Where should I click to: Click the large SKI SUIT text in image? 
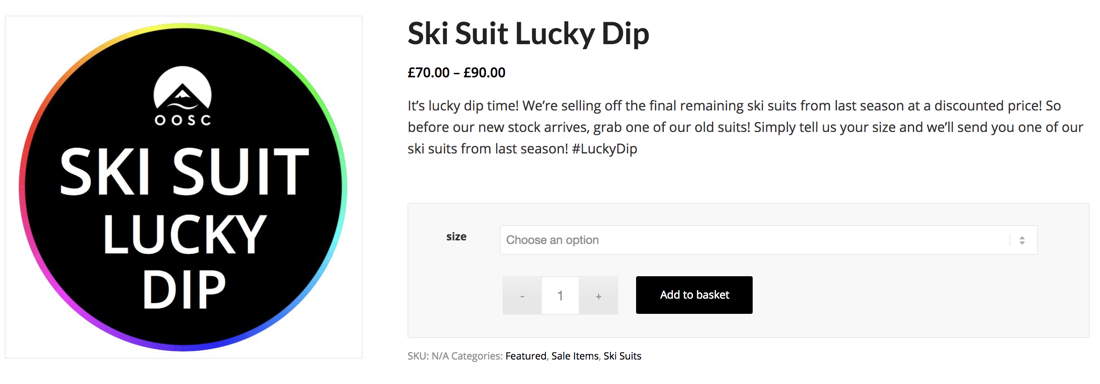[184, 173]
